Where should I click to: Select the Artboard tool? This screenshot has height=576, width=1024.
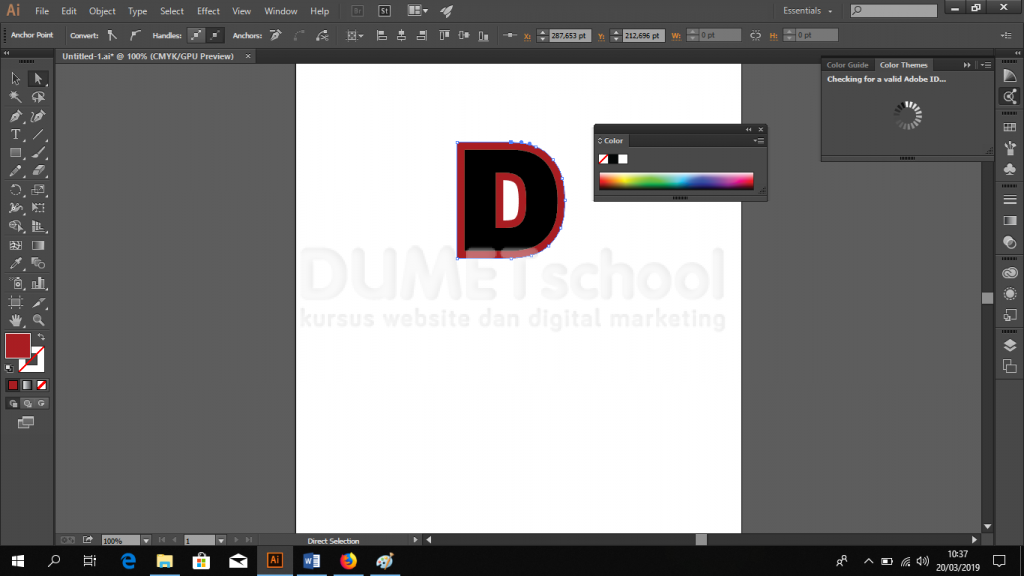[16, 302]
